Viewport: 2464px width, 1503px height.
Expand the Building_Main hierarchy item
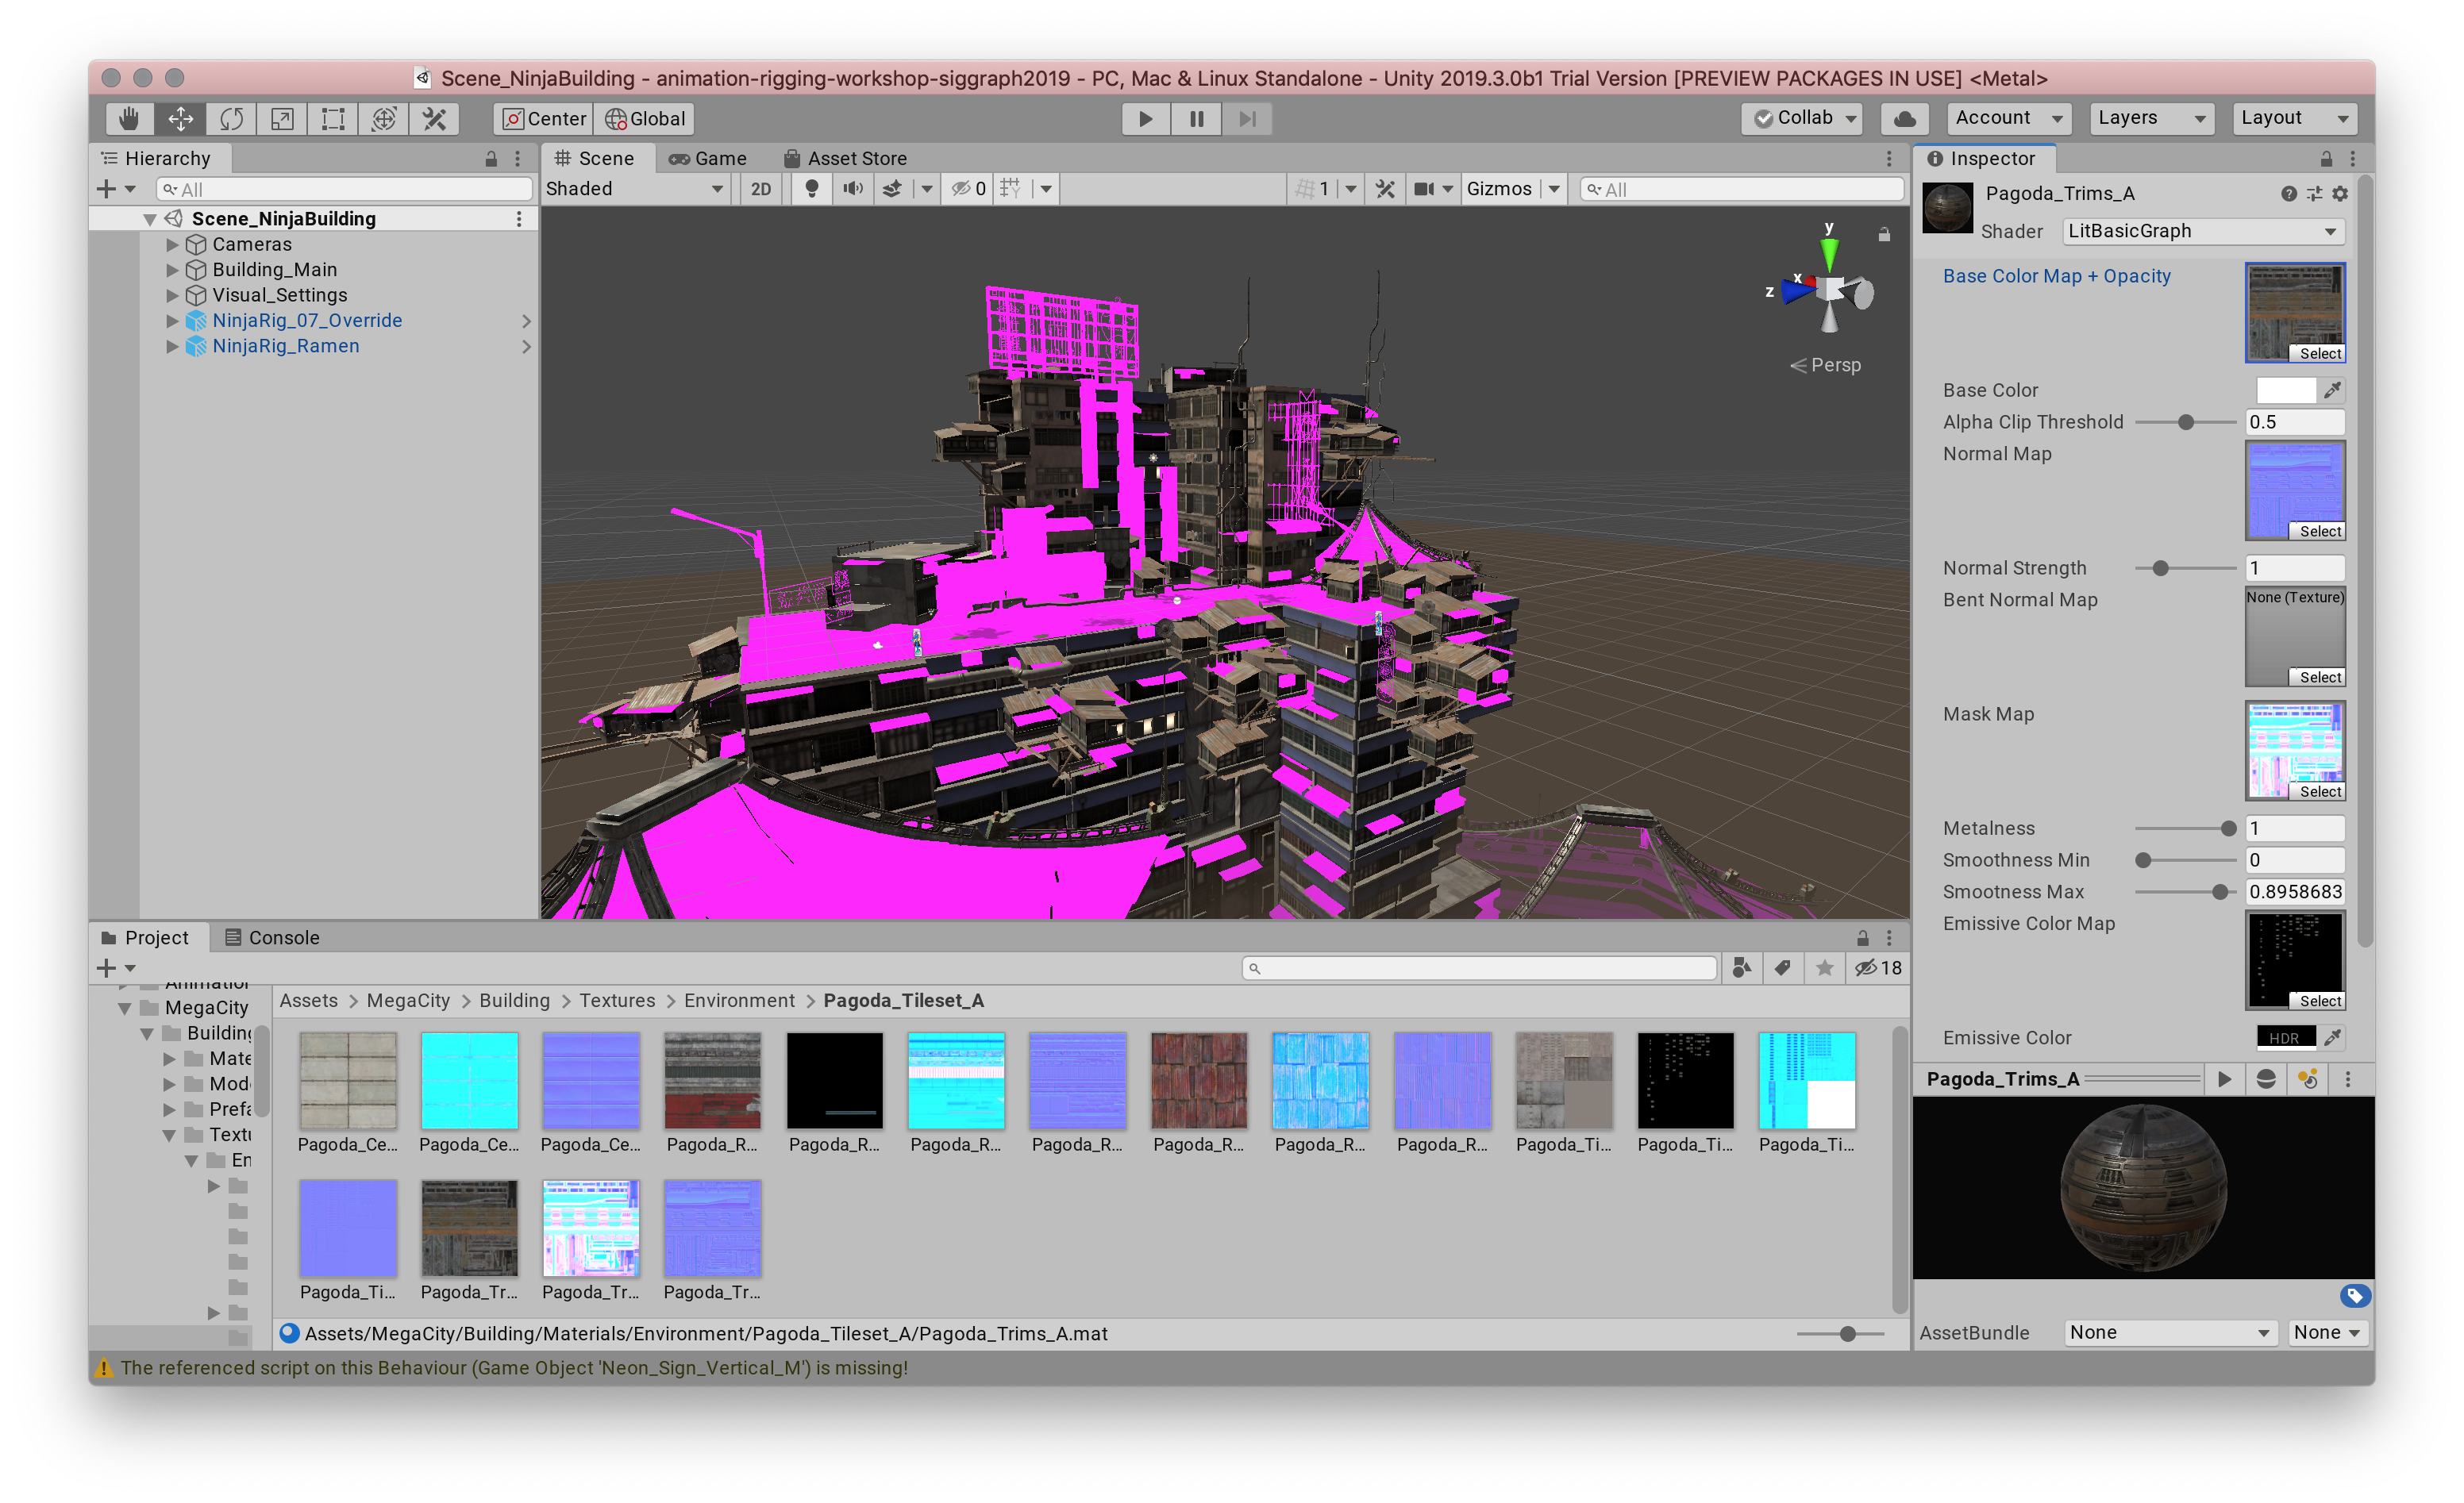pyautogui.click(x=172, y=270)
